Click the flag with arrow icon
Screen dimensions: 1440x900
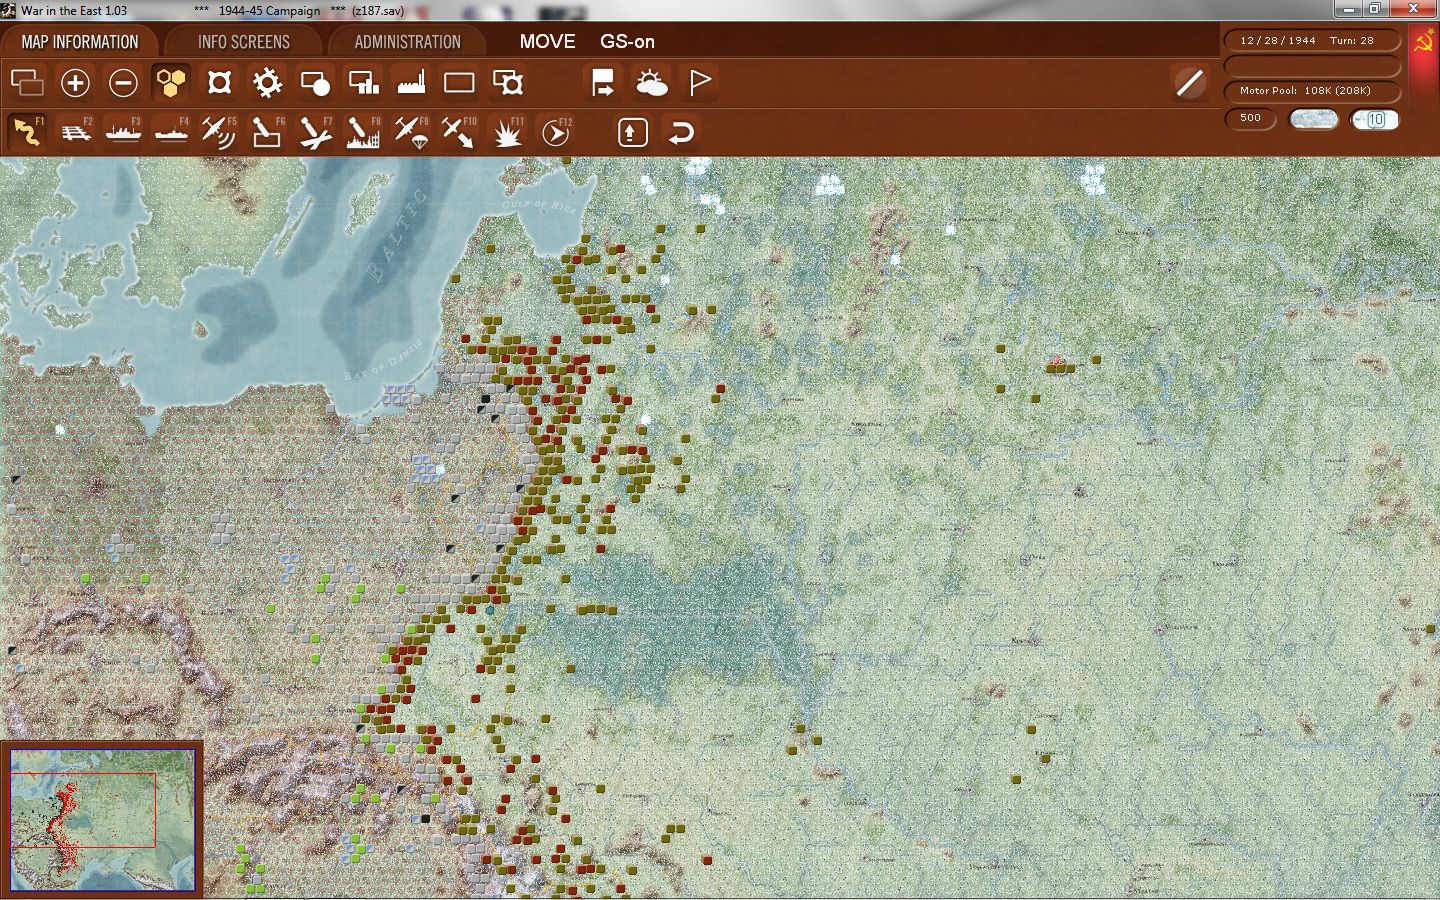point(603,83)
